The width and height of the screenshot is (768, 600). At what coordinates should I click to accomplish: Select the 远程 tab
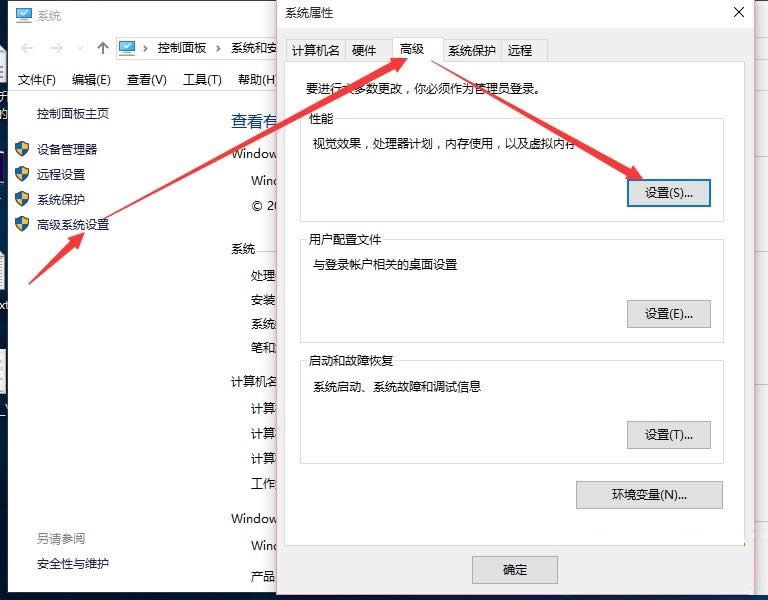(519, 50)
